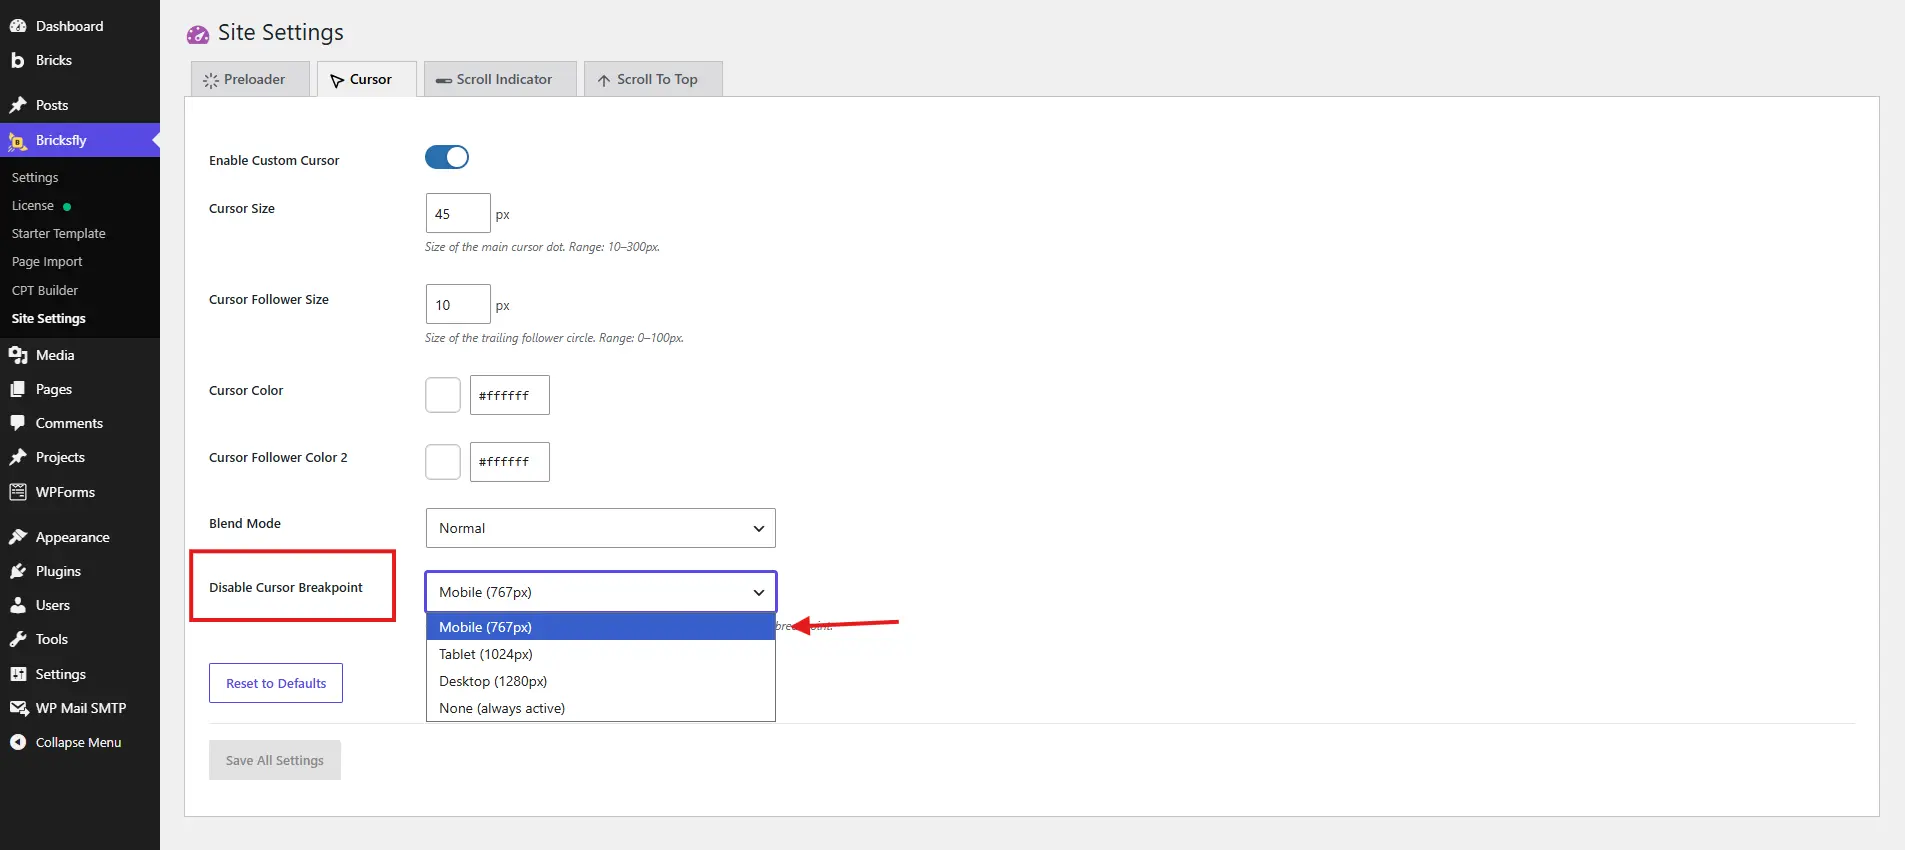Collapse the admin menu

(x=66, y=742)
